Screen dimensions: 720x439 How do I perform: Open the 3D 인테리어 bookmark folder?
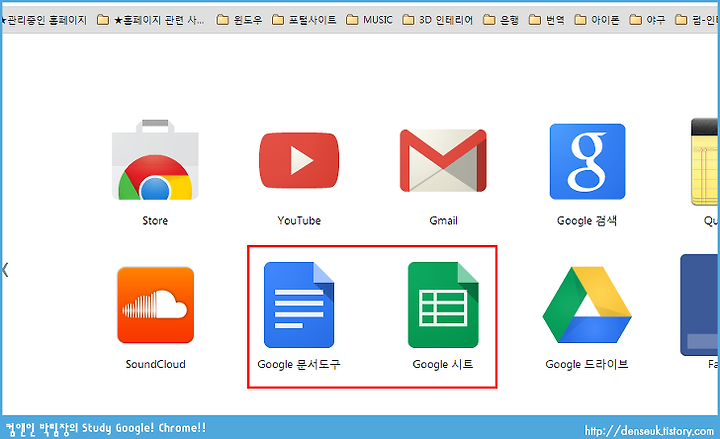[x=438, y=20]
